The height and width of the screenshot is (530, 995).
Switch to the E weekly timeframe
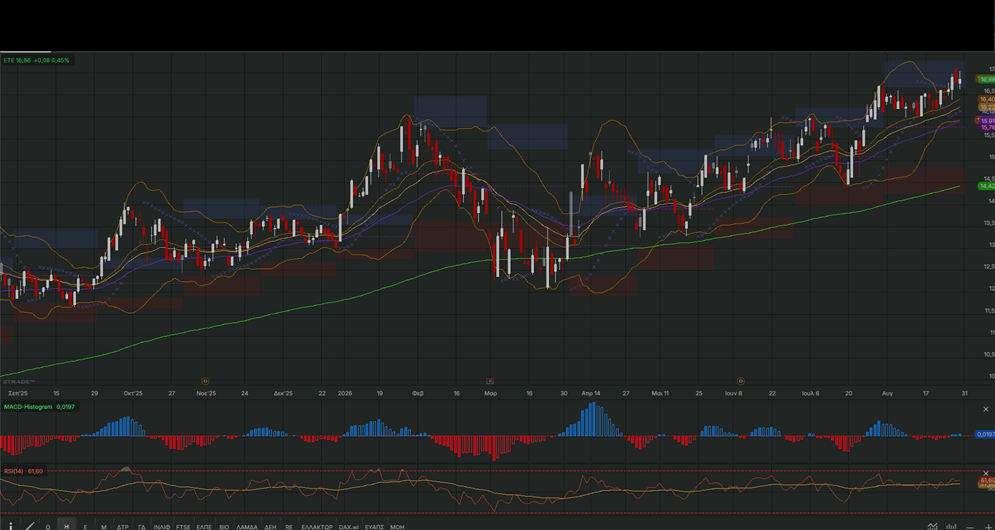(85, 527)
